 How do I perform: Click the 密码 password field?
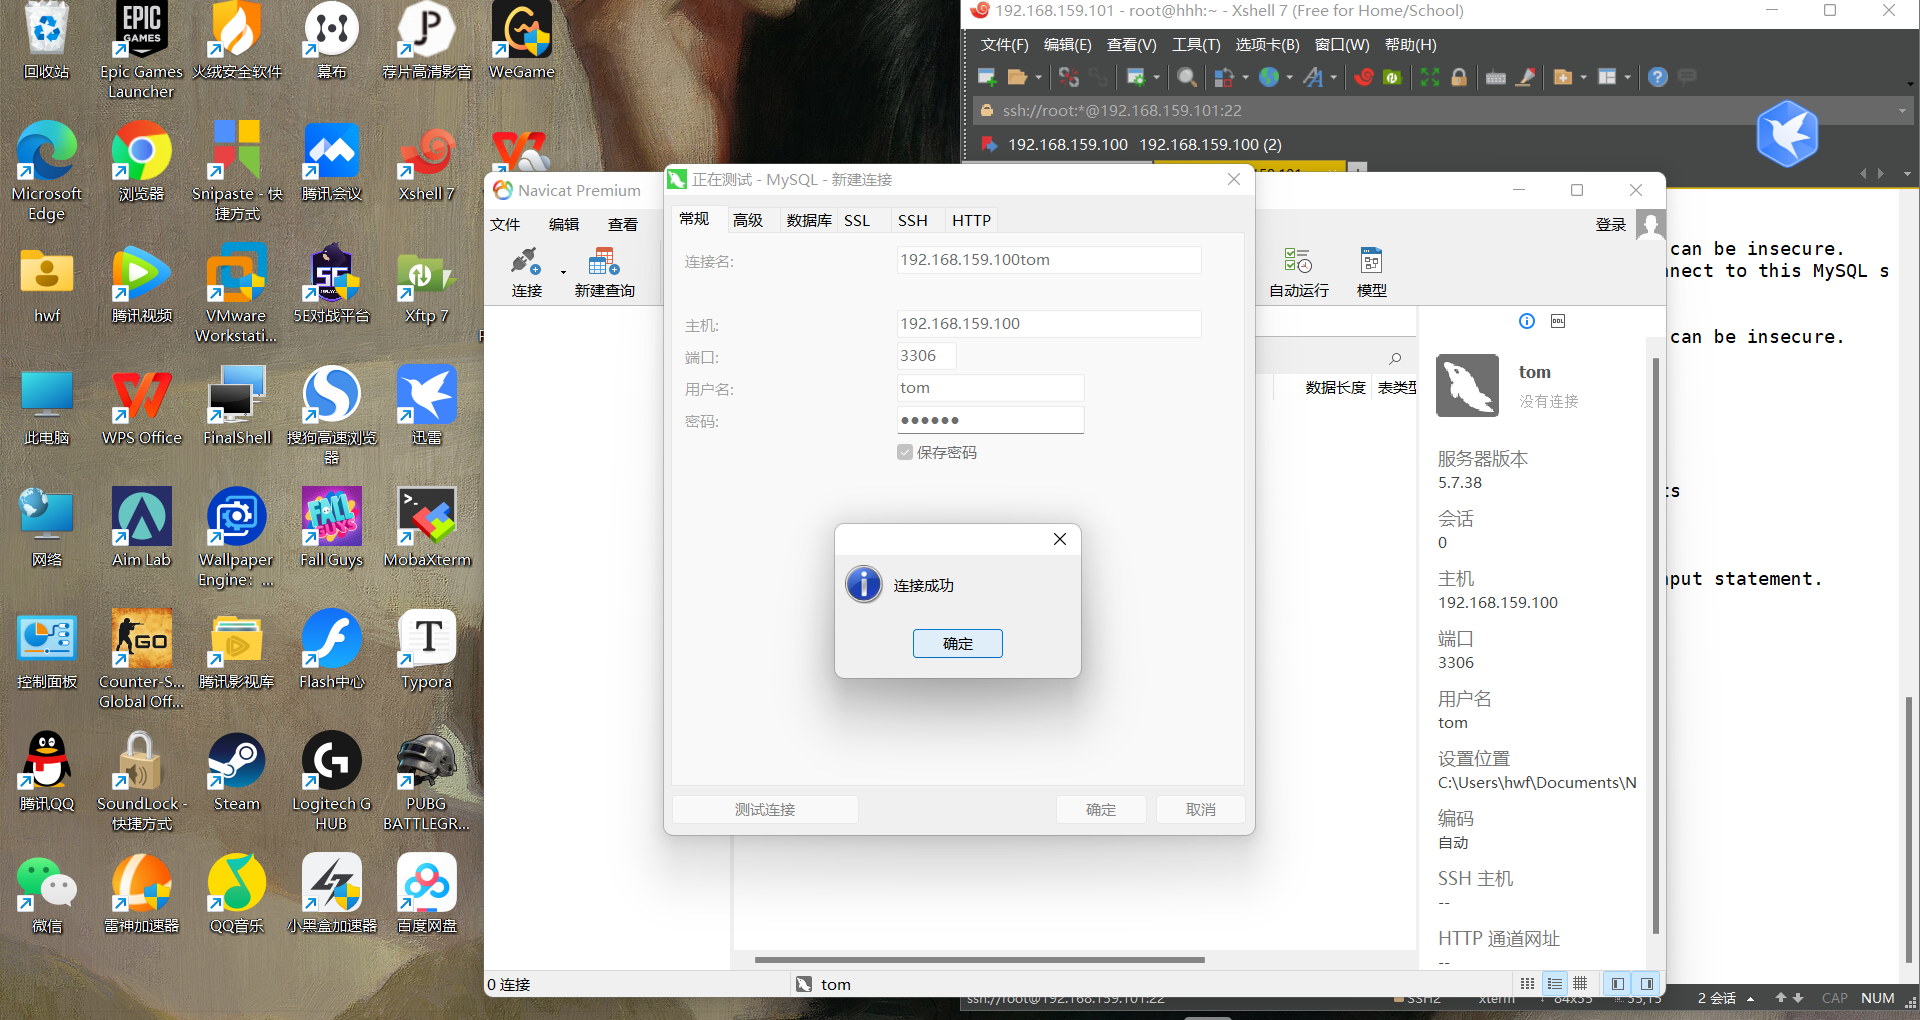pos(990,420)
